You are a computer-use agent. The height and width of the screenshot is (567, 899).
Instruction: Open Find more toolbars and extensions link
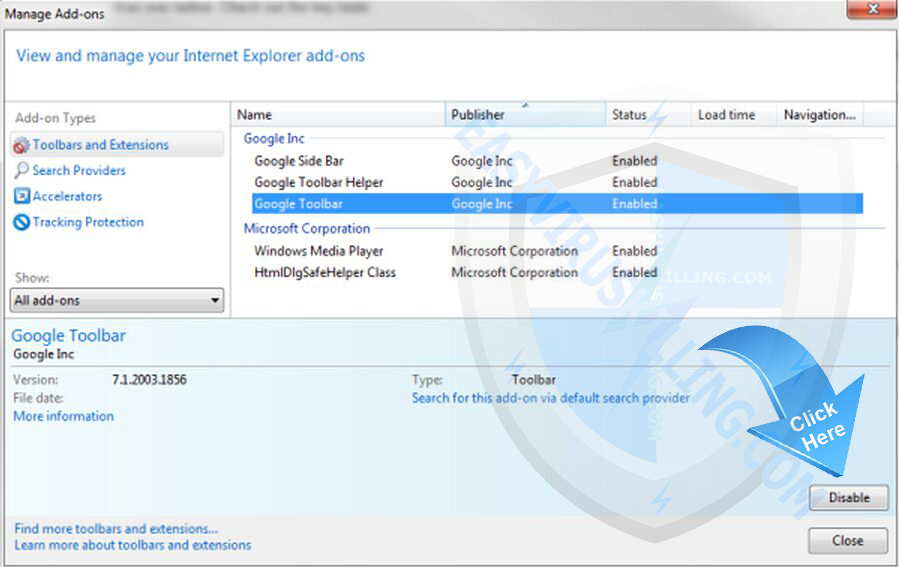pos(116,528)
